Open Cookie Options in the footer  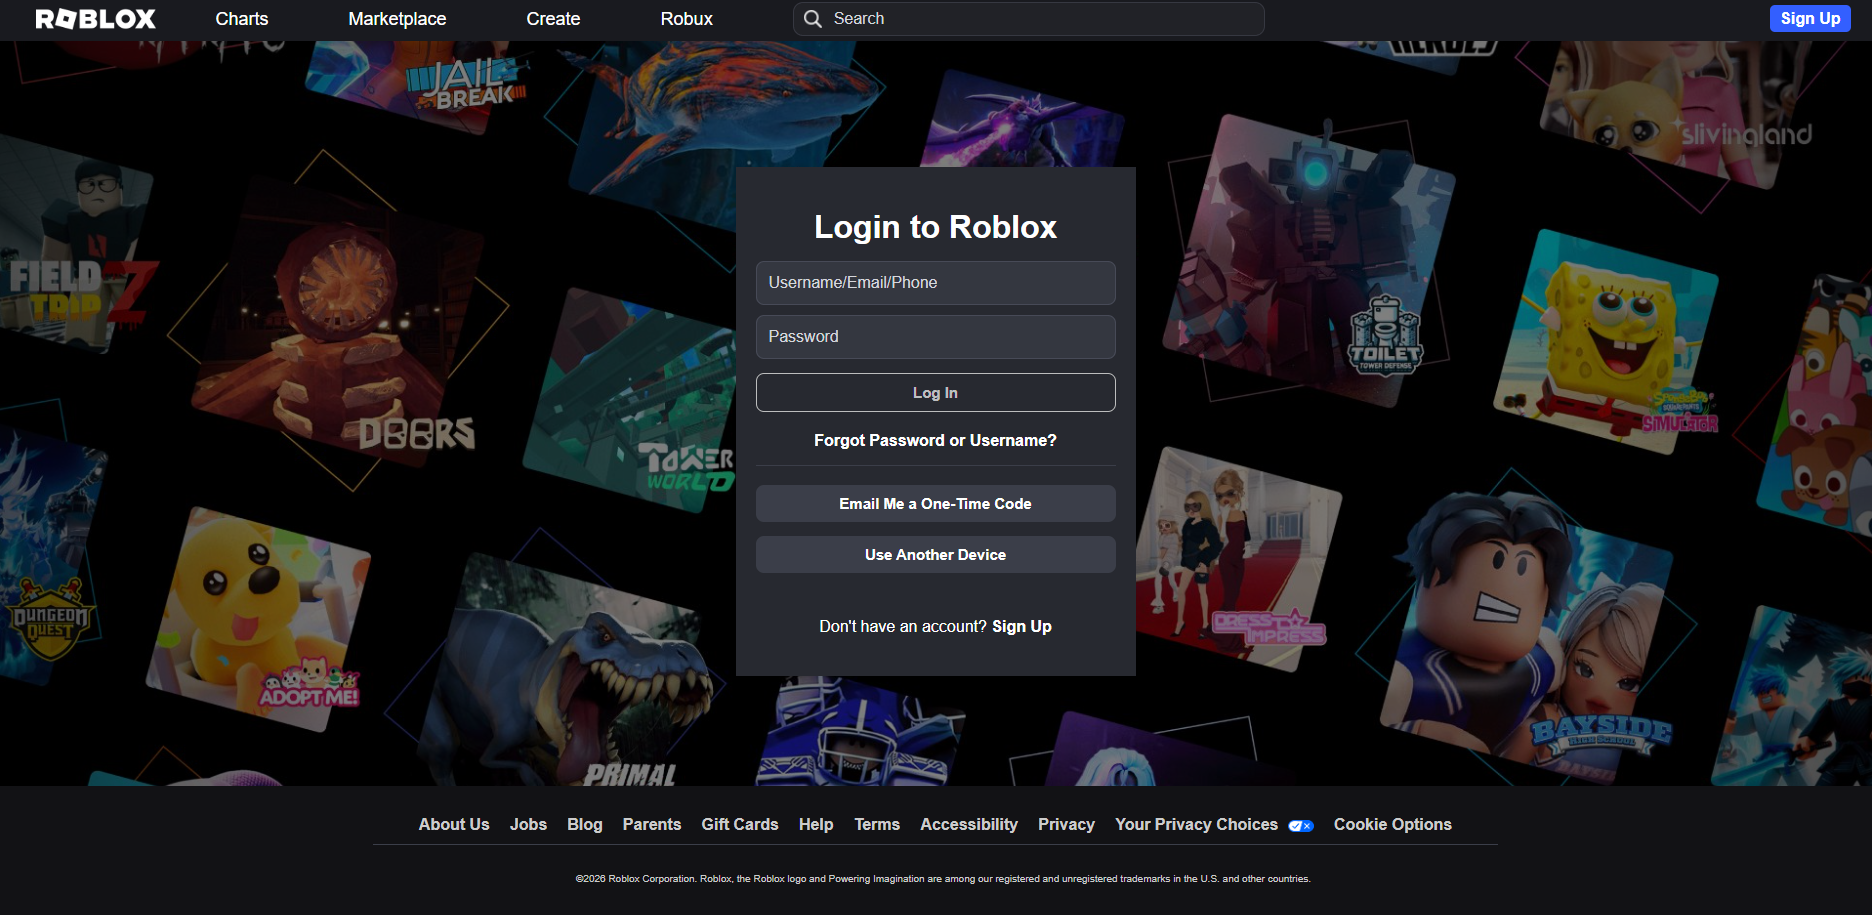click(x=1393, y=824)
